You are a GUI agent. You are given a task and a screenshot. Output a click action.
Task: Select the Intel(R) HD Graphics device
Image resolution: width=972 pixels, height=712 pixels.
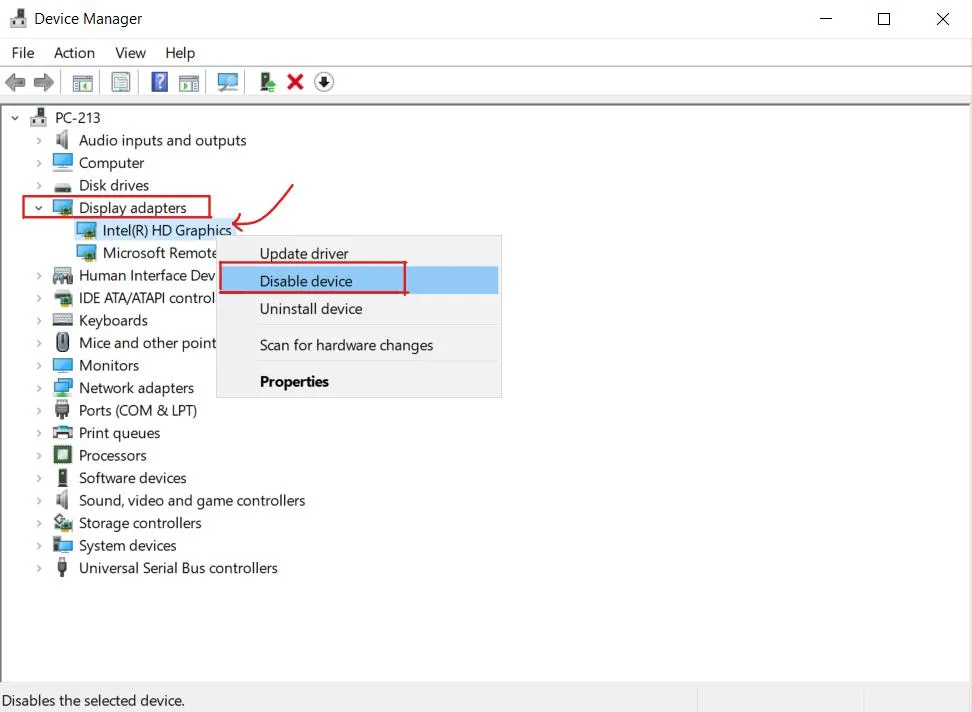pos(165,230)
